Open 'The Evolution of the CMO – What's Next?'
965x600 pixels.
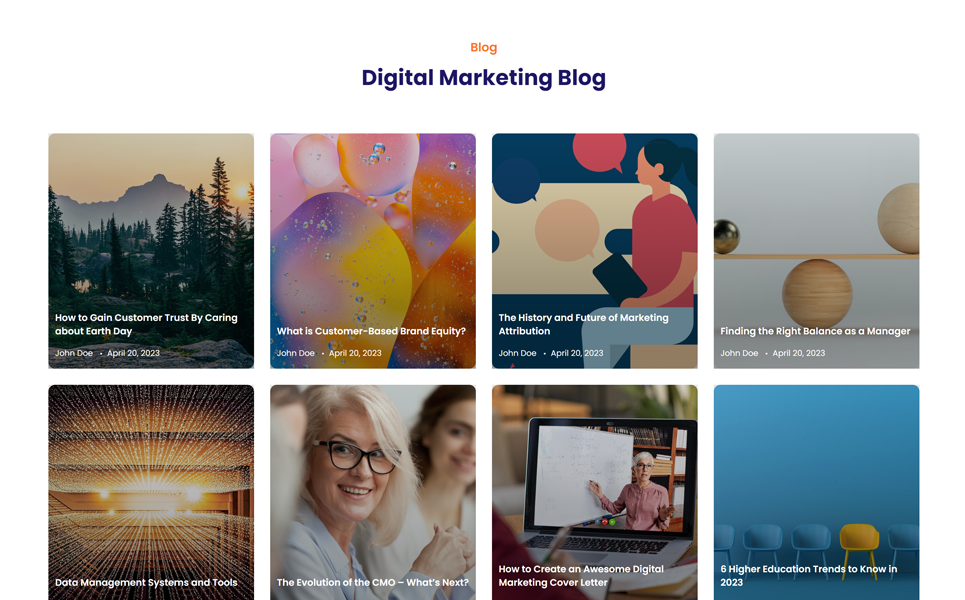[x=372, y=582]
